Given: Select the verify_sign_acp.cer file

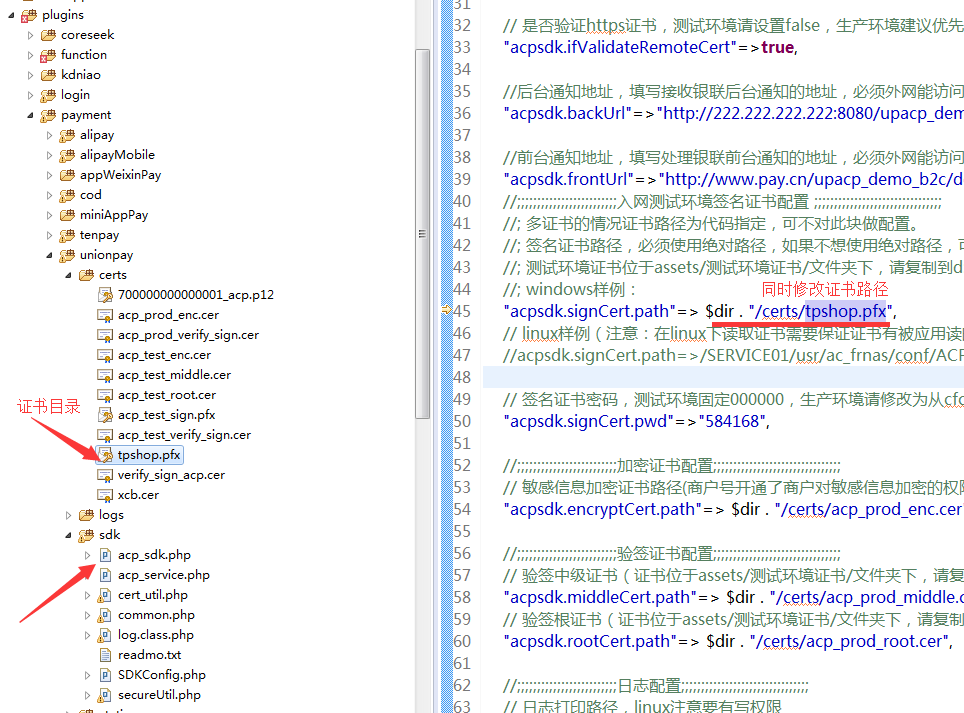Looking at the screenshot, I should [171, 475].
